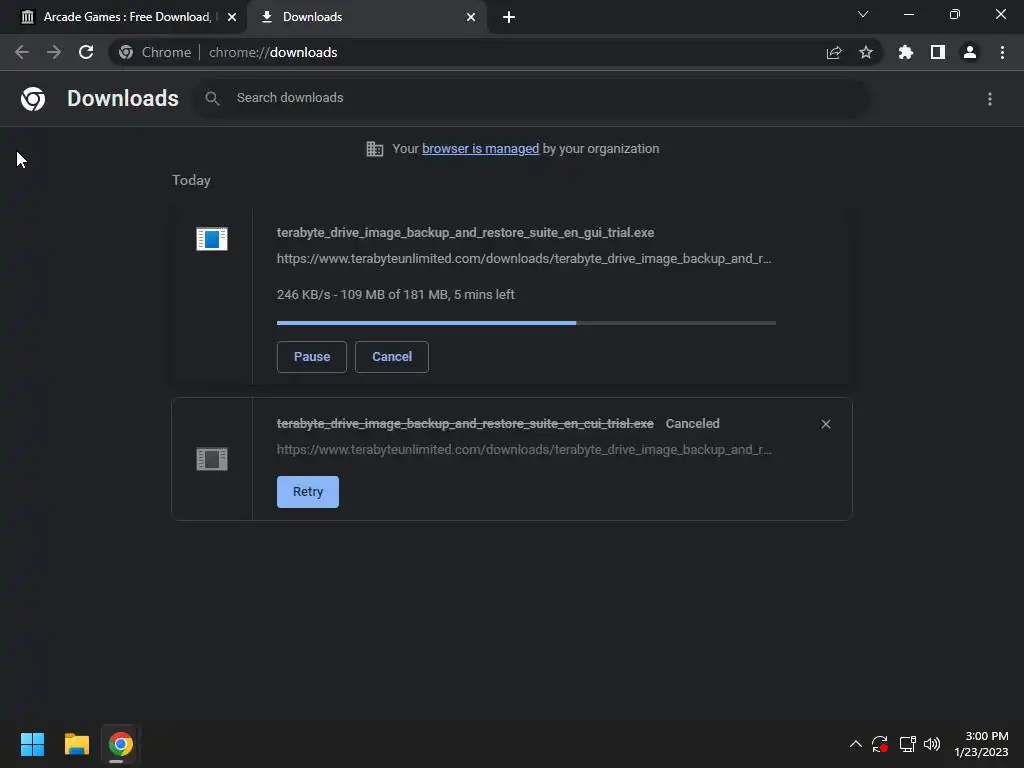Viewport: 1024px width, 768px height.
Task: Click the download progress bar
Action: tap(526, 323)
